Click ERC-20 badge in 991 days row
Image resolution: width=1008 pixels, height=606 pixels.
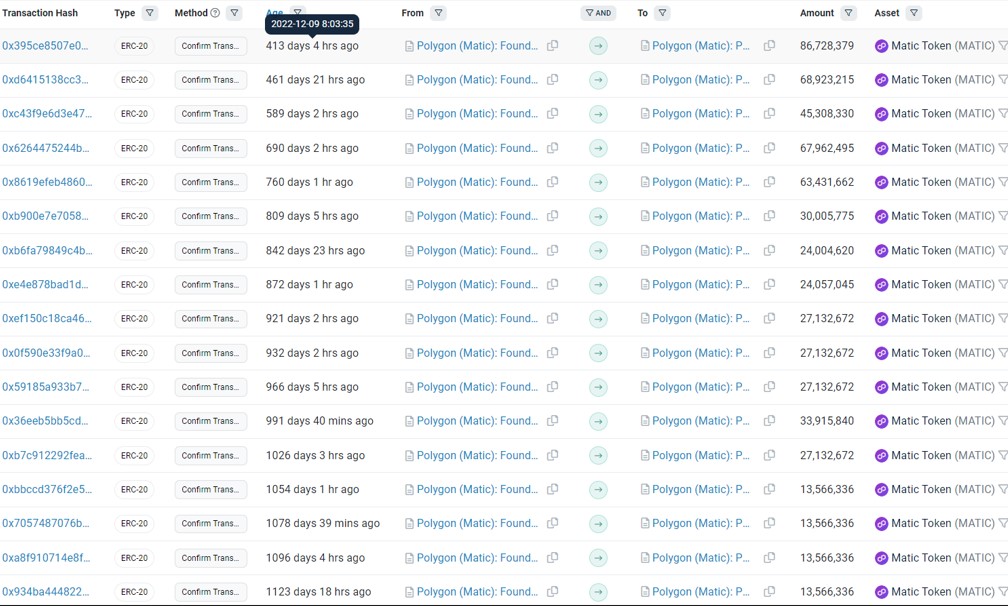coord(134,421)
